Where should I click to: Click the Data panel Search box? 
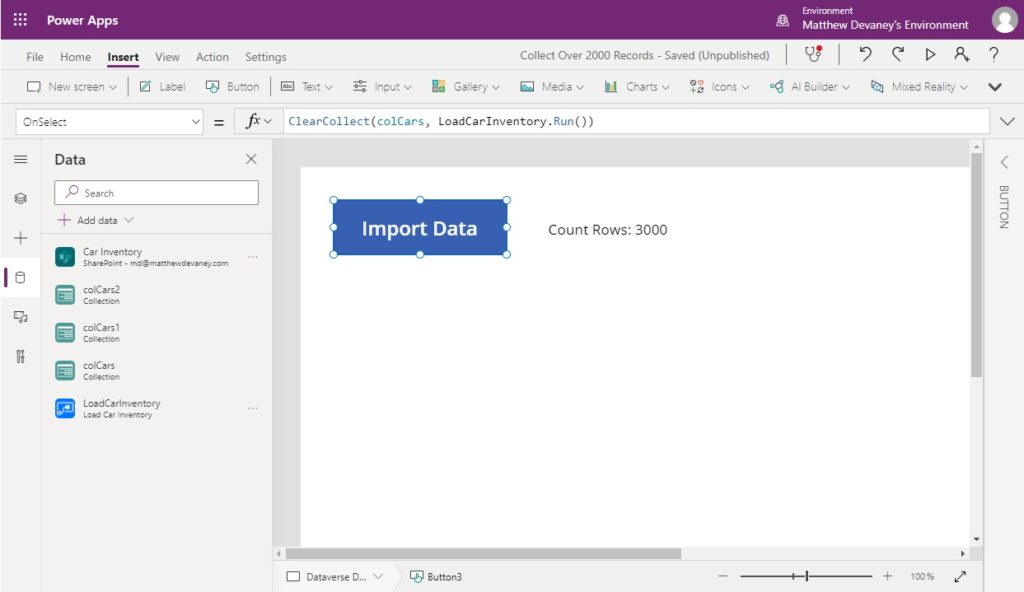pyautogui.click(x=156, y=193)
